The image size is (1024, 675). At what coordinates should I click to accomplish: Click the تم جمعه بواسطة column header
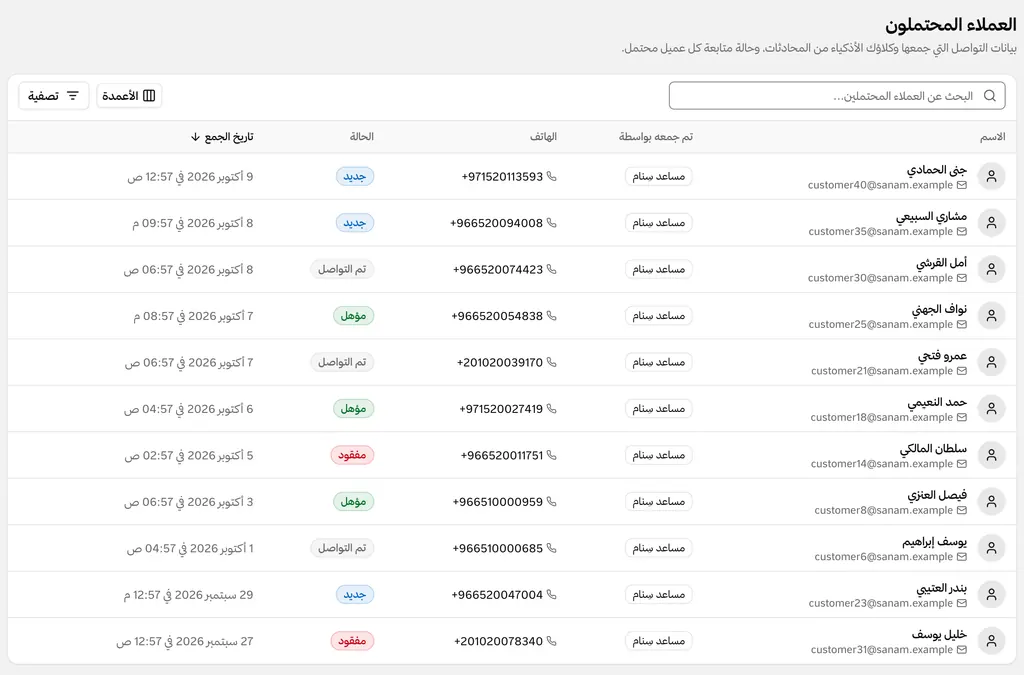656,136
